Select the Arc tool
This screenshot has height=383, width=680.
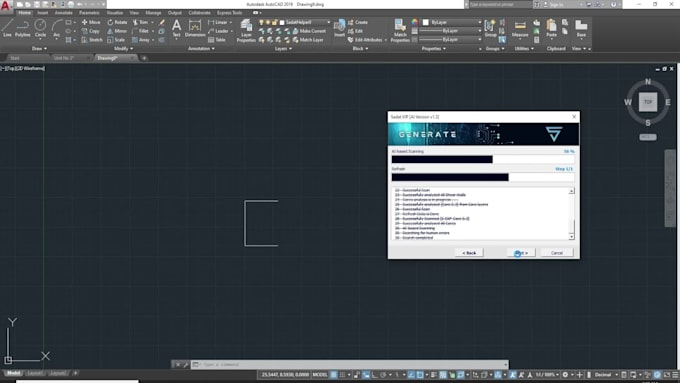(56, 29)
